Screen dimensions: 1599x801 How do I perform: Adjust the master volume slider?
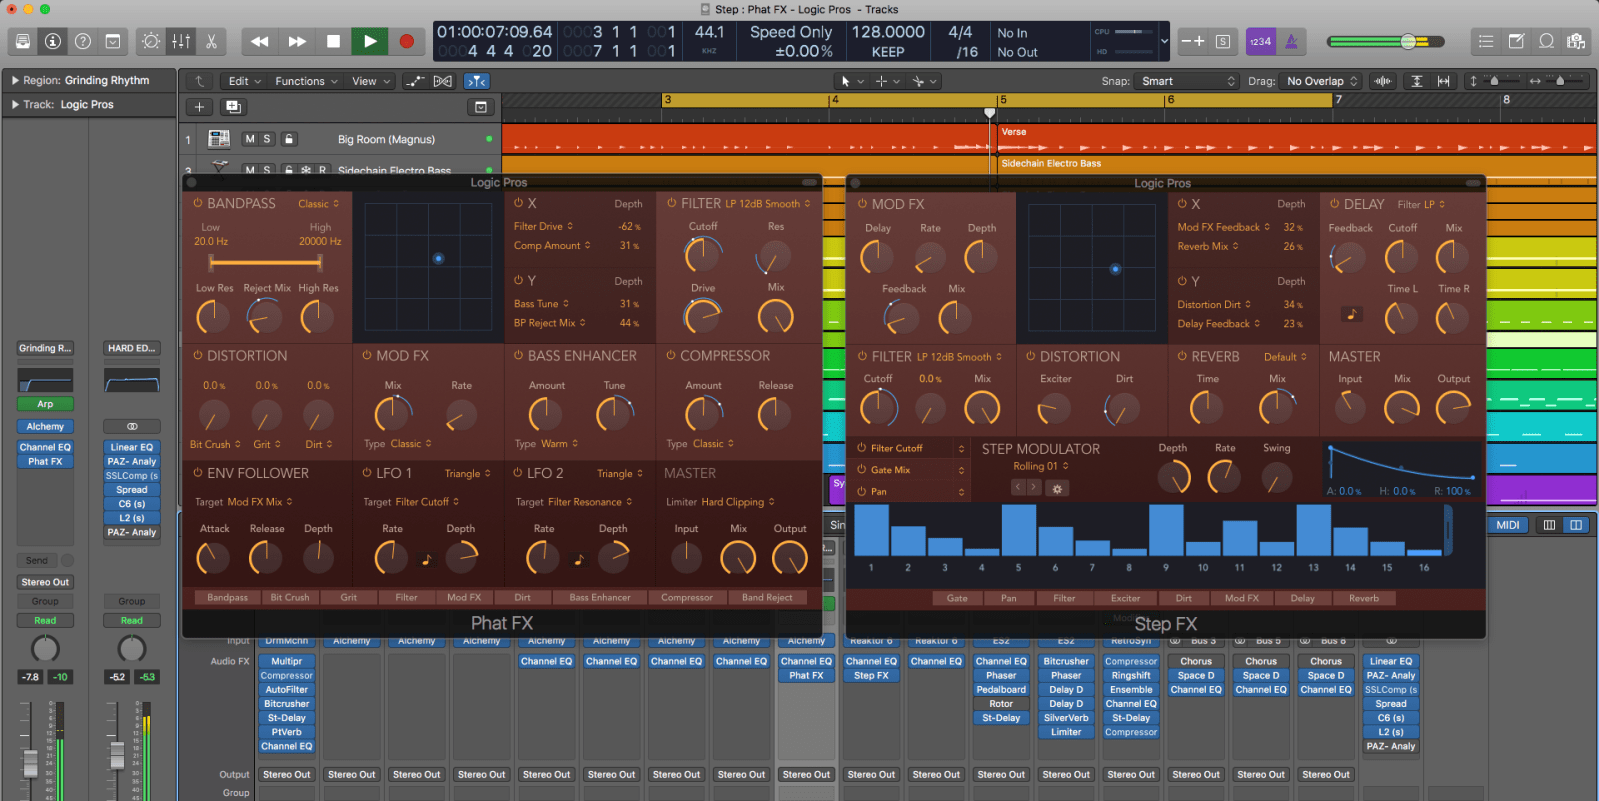(x=1408, y=41)
